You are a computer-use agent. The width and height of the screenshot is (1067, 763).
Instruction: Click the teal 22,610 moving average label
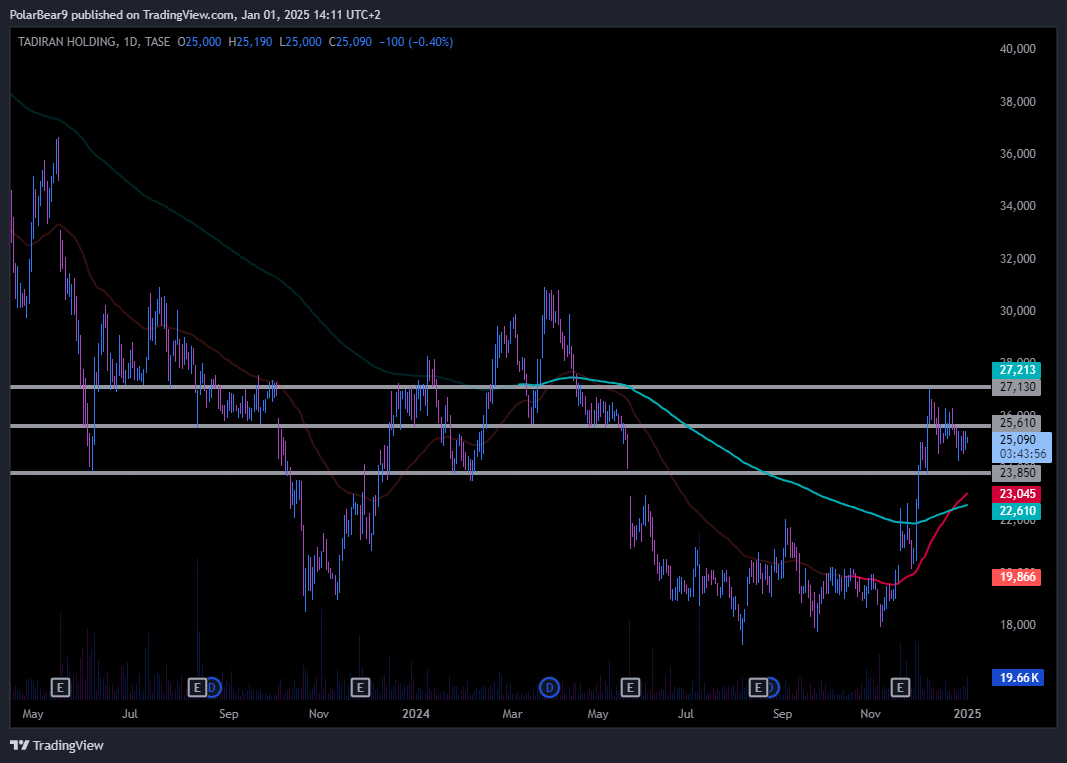1018,511
